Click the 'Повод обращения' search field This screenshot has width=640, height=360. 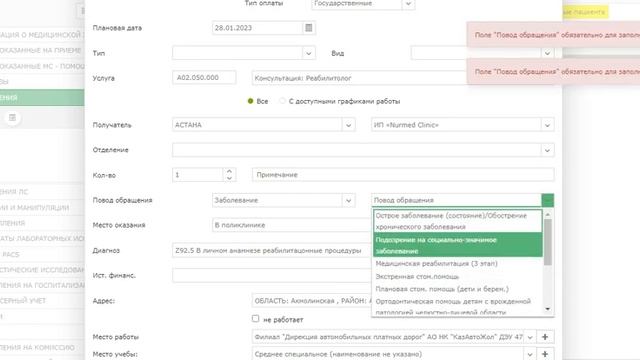click(x=456, y=200)
